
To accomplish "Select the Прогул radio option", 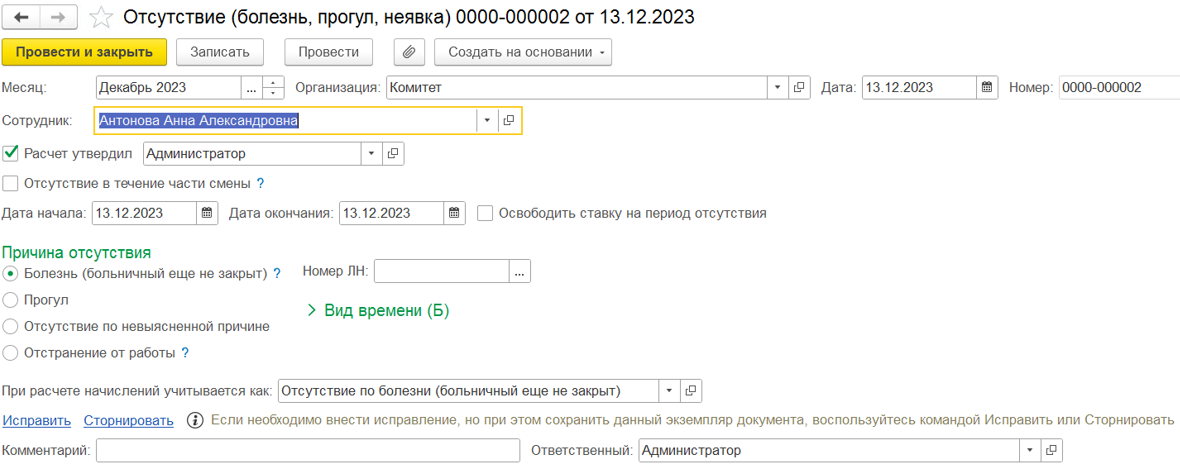I will click(x=11, y=300).
